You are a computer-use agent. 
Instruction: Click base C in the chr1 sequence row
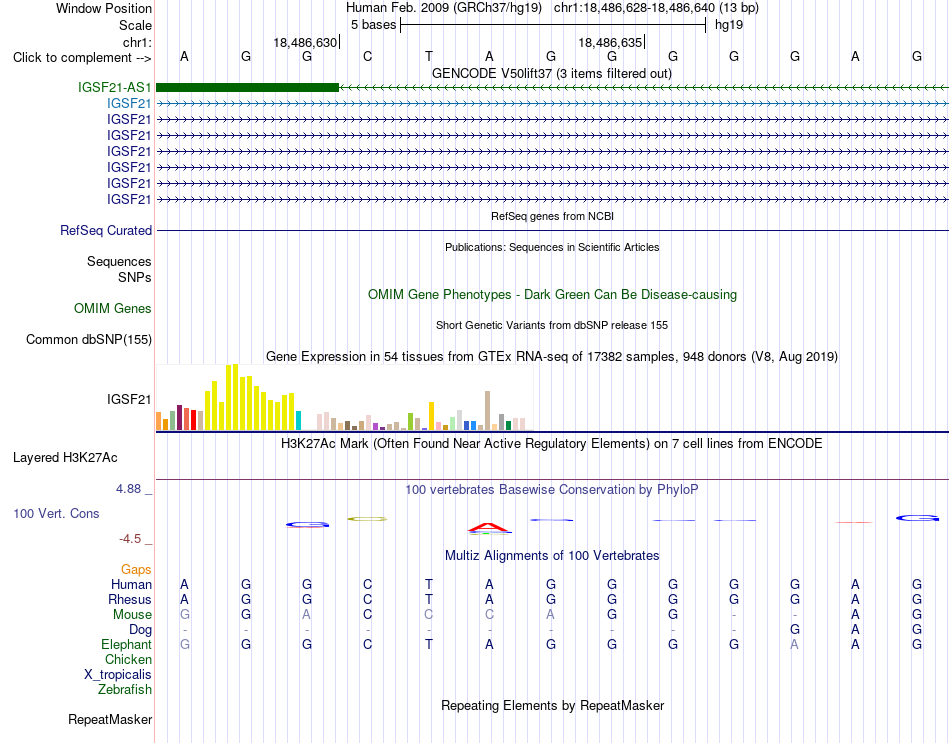pyautogui.click(x=367, y=56)
